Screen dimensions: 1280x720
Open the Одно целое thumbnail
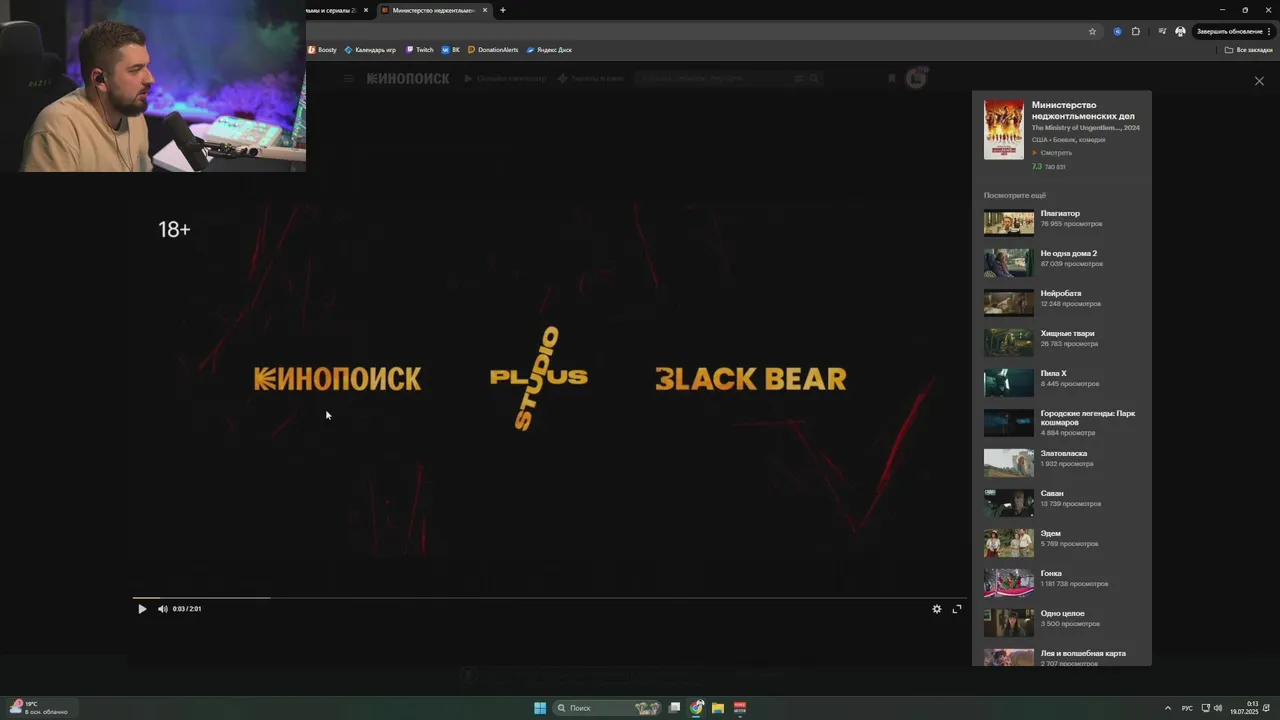pos(1009,622)
